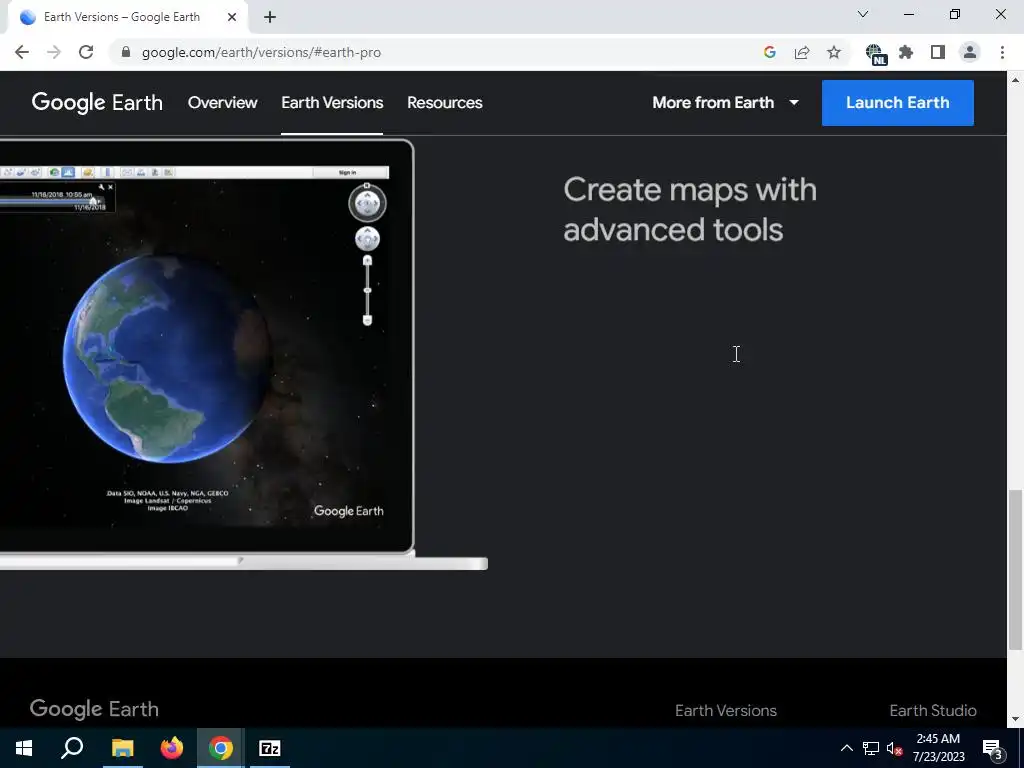Open File Explorer from the taskbar

point(122,748)
